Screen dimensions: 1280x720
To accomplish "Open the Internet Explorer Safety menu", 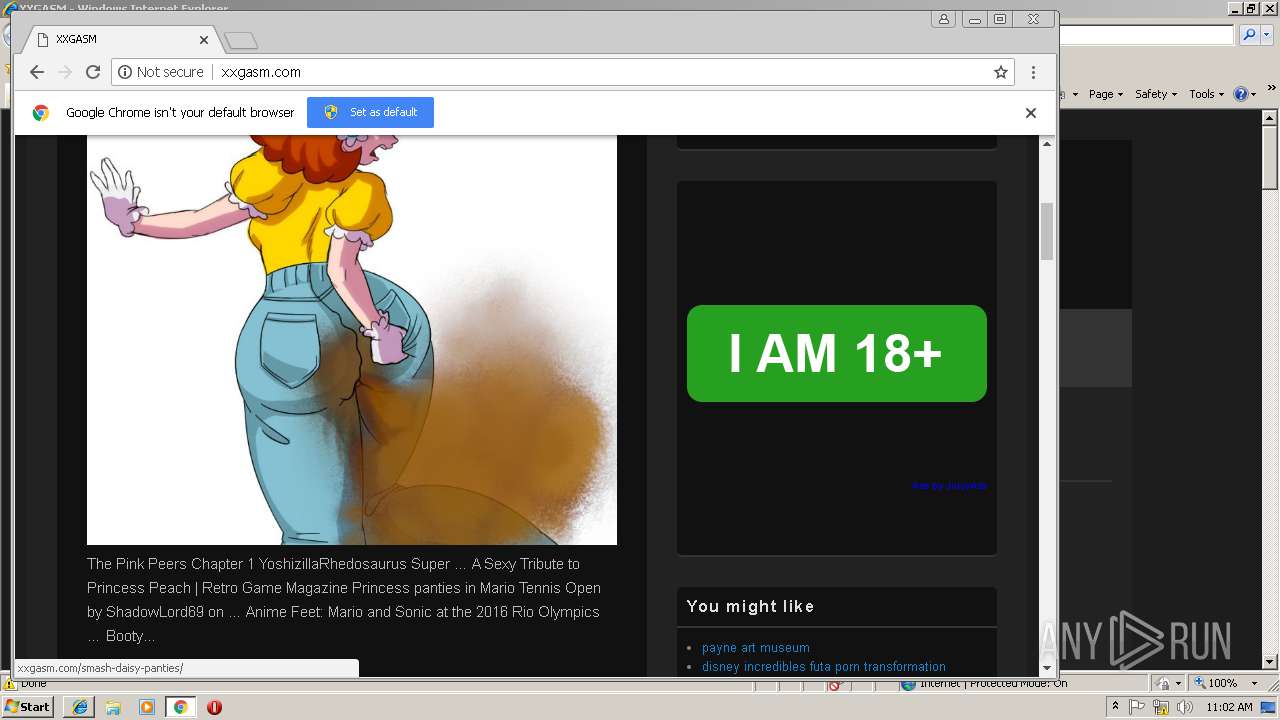I will tap(1155, 94).
